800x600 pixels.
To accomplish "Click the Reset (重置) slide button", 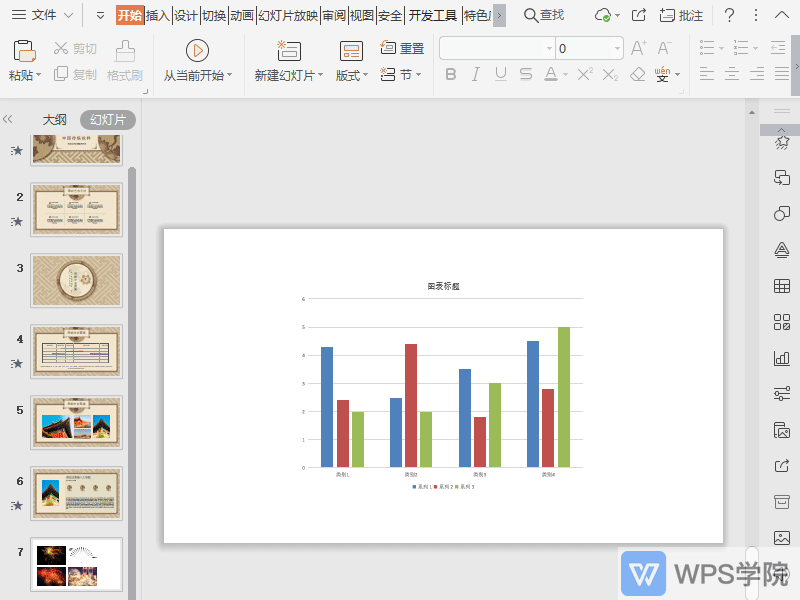I will tap(402, 48).
